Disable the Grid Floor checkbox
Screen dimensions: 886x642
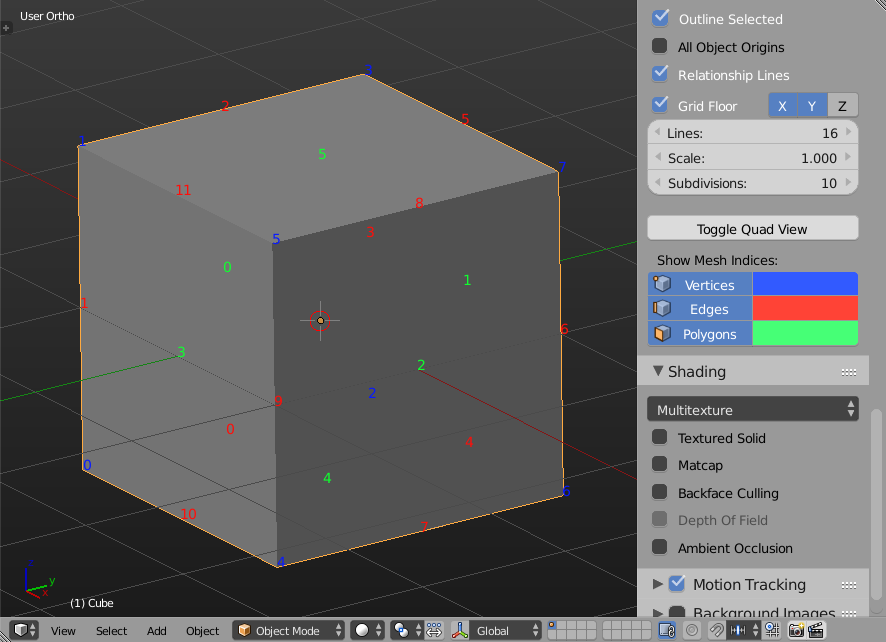pos(660,105)
